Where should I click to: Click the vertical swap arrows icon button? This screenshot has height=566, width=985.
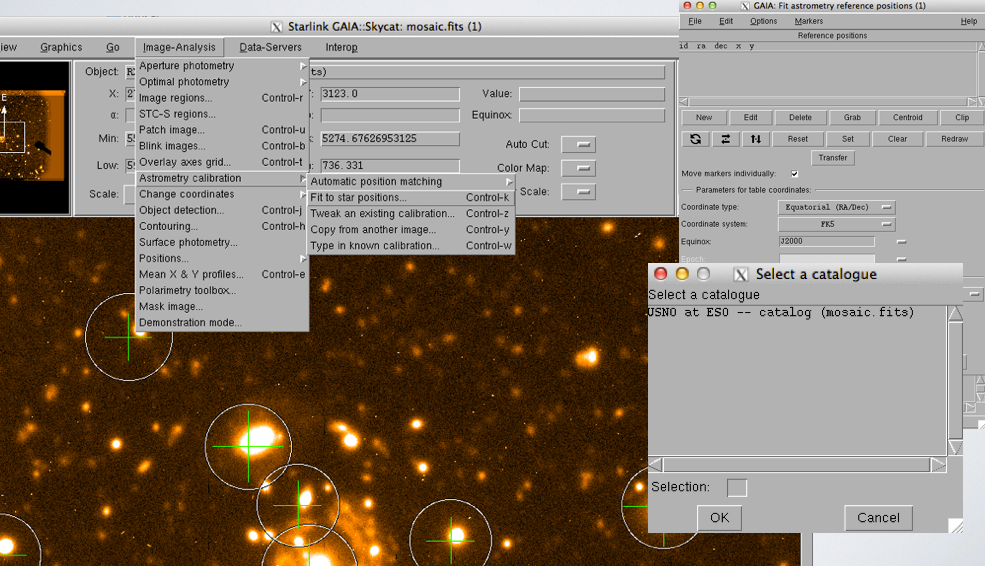click(756, 139)
